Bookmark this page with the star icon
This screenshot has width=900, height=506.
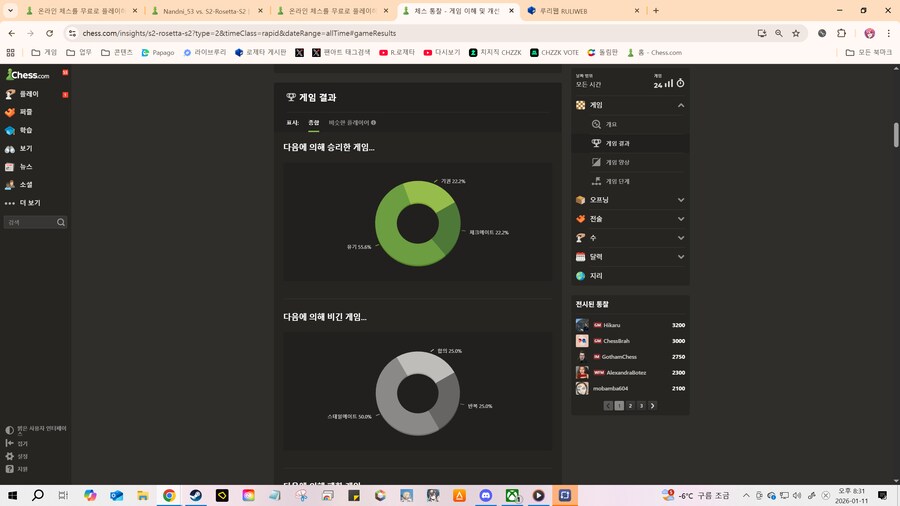[x=796, y=33]
